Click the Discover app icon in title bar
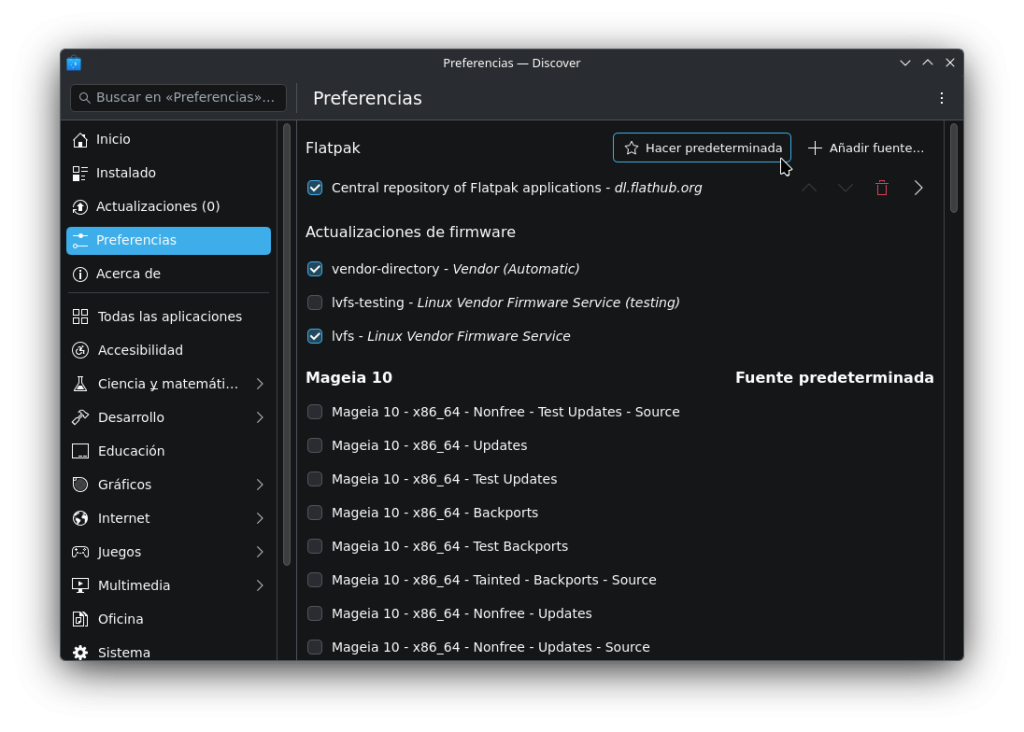 pos(74,63)
